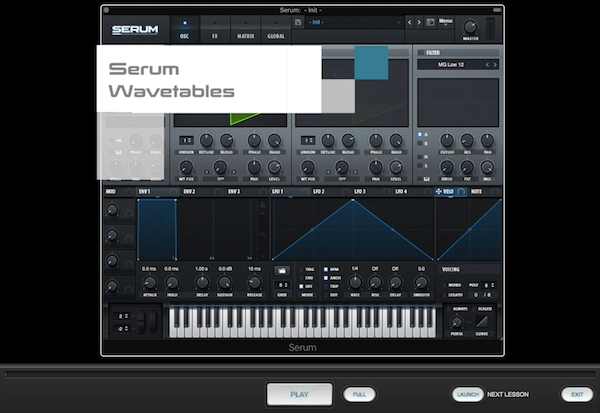Toggle filter routing for oscillator B

click(x=419, y=144)
